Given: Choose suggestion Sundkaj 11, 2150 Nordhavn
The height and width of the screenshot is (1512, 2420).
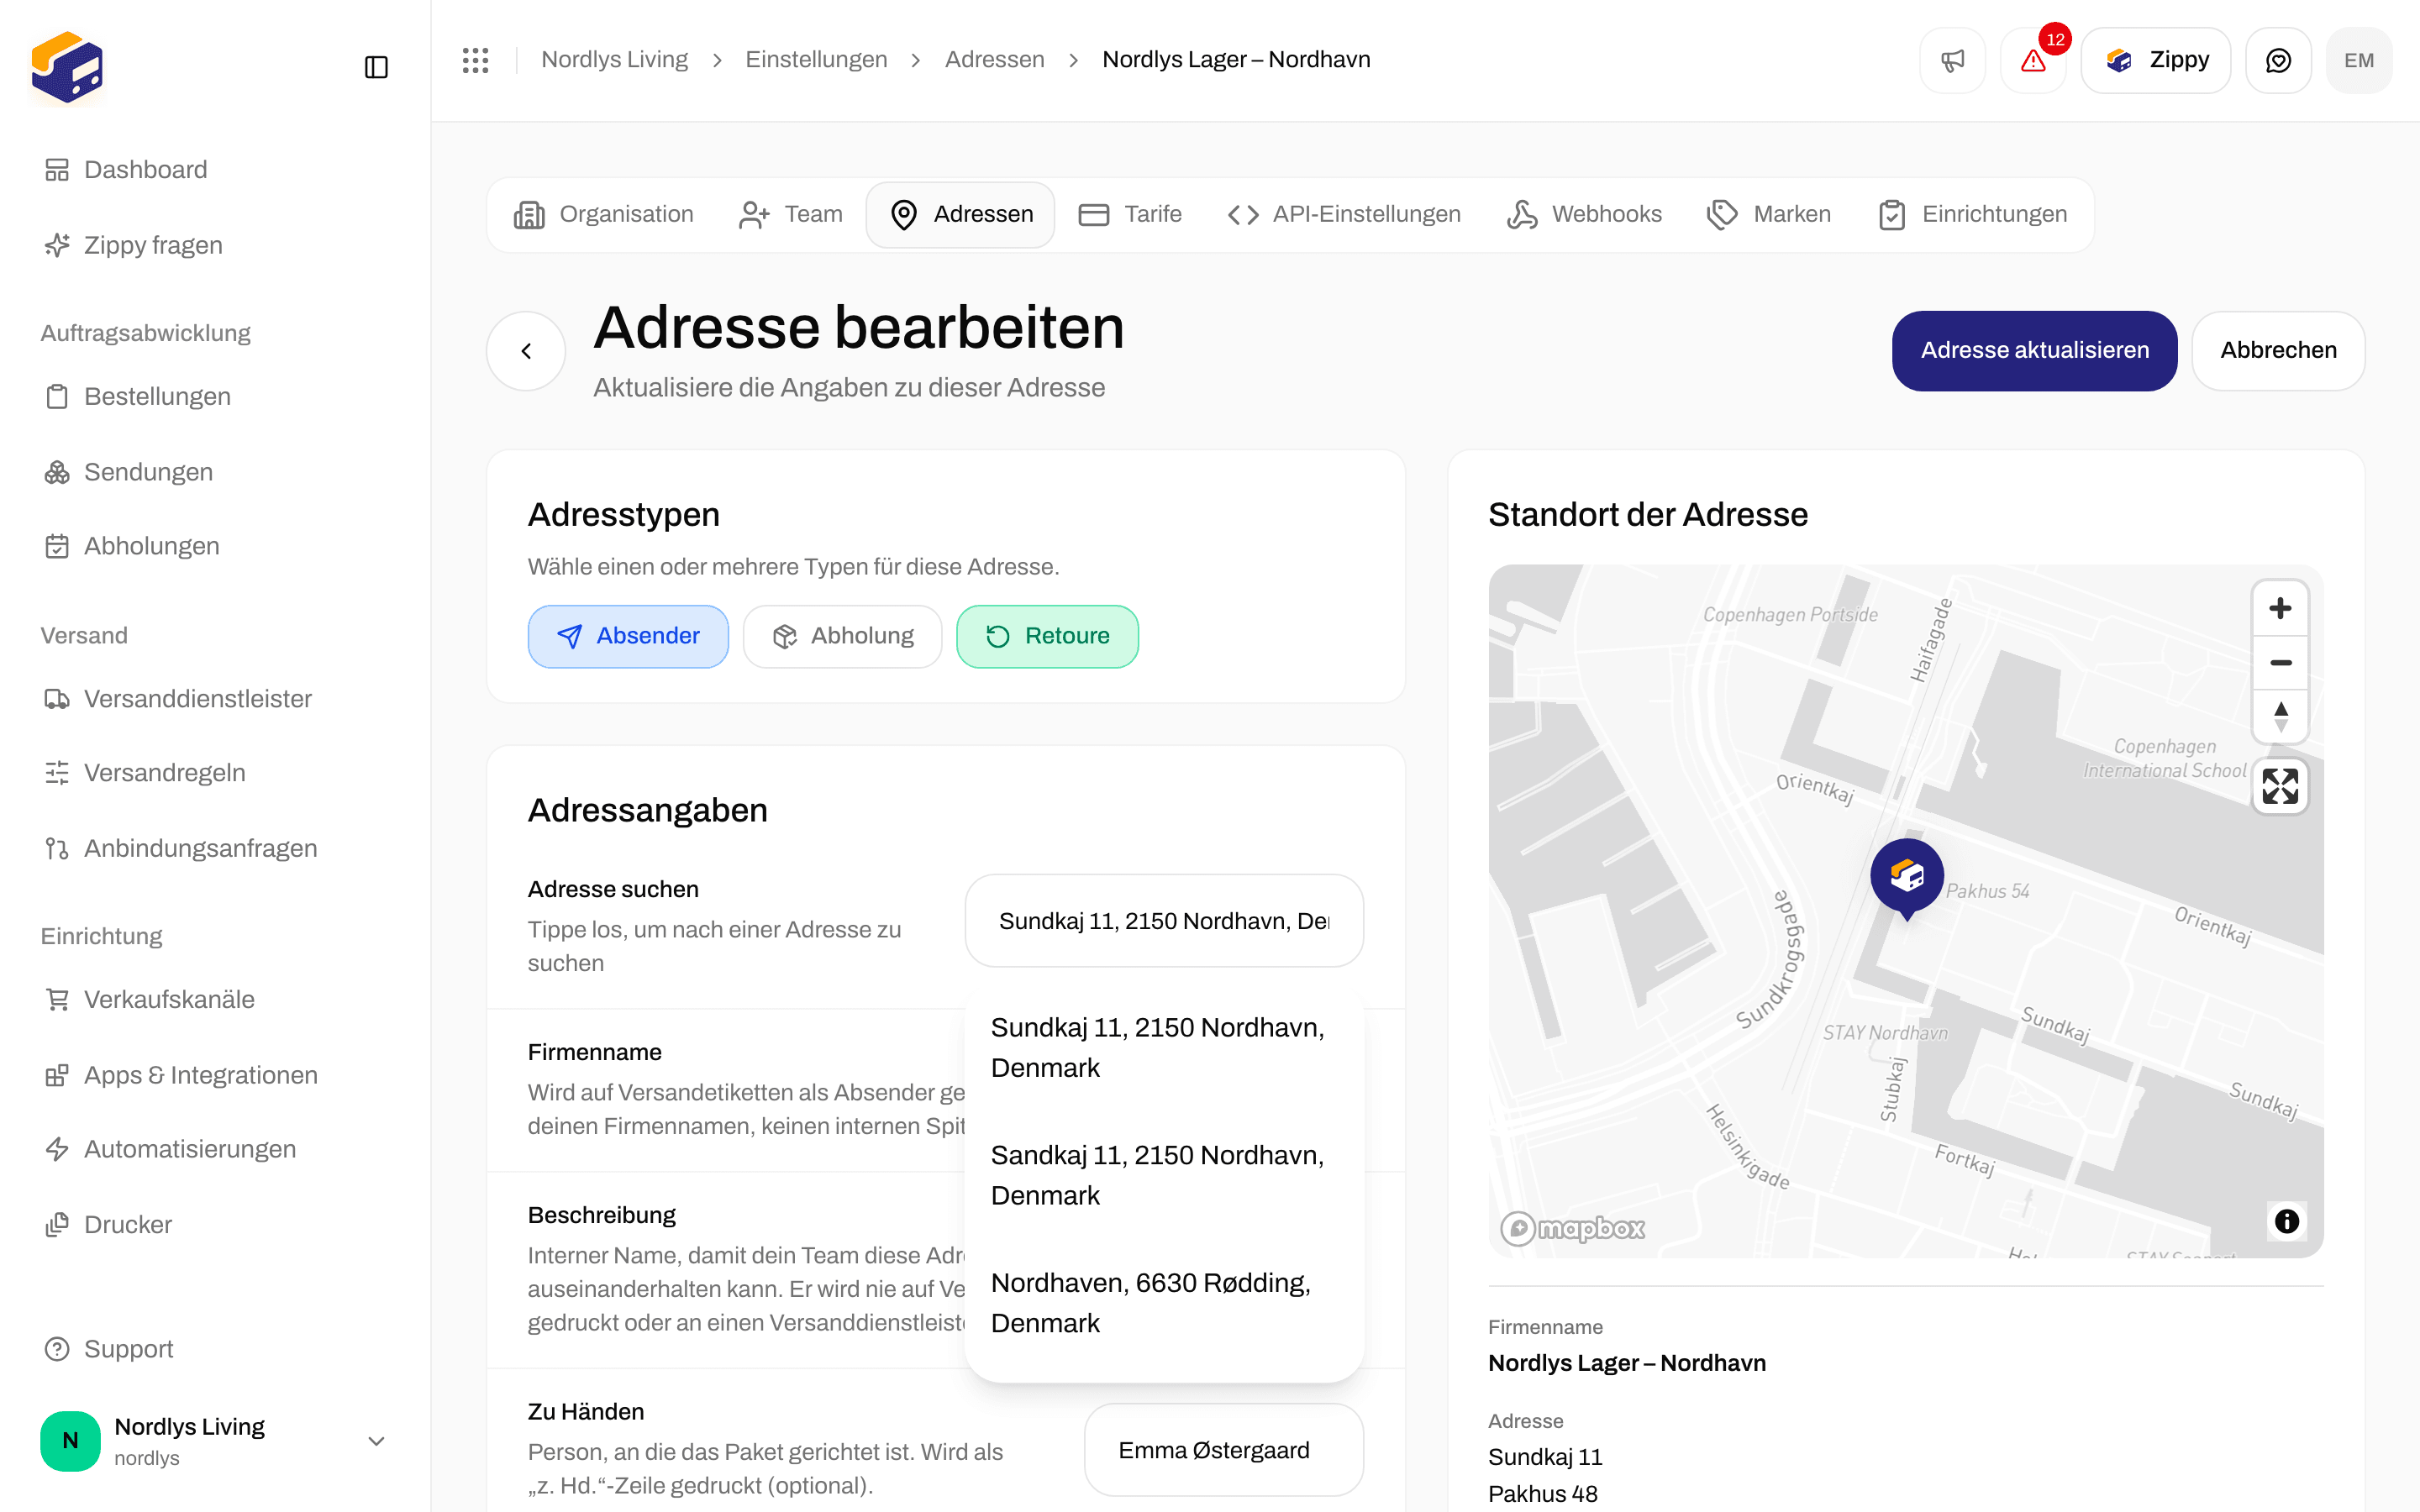Looking at the screenshot, I should [1164, 1047].
